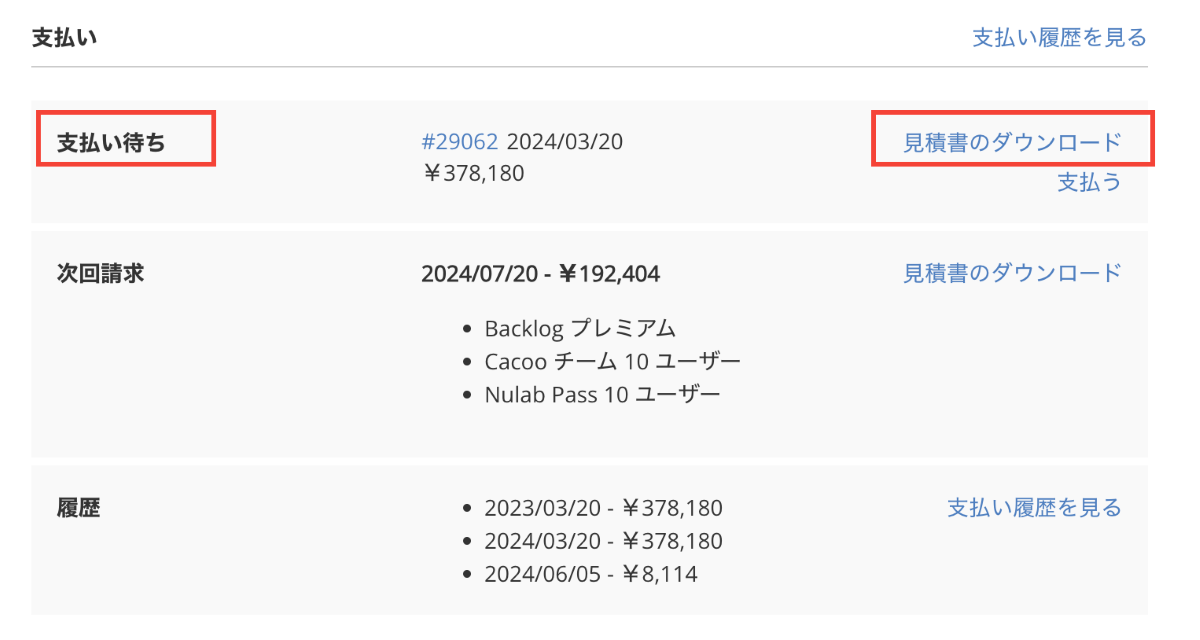This screenshot has height=640, width=1200.
Task: Click the 支払い待ち status label
Action: [x=111, y=142]
